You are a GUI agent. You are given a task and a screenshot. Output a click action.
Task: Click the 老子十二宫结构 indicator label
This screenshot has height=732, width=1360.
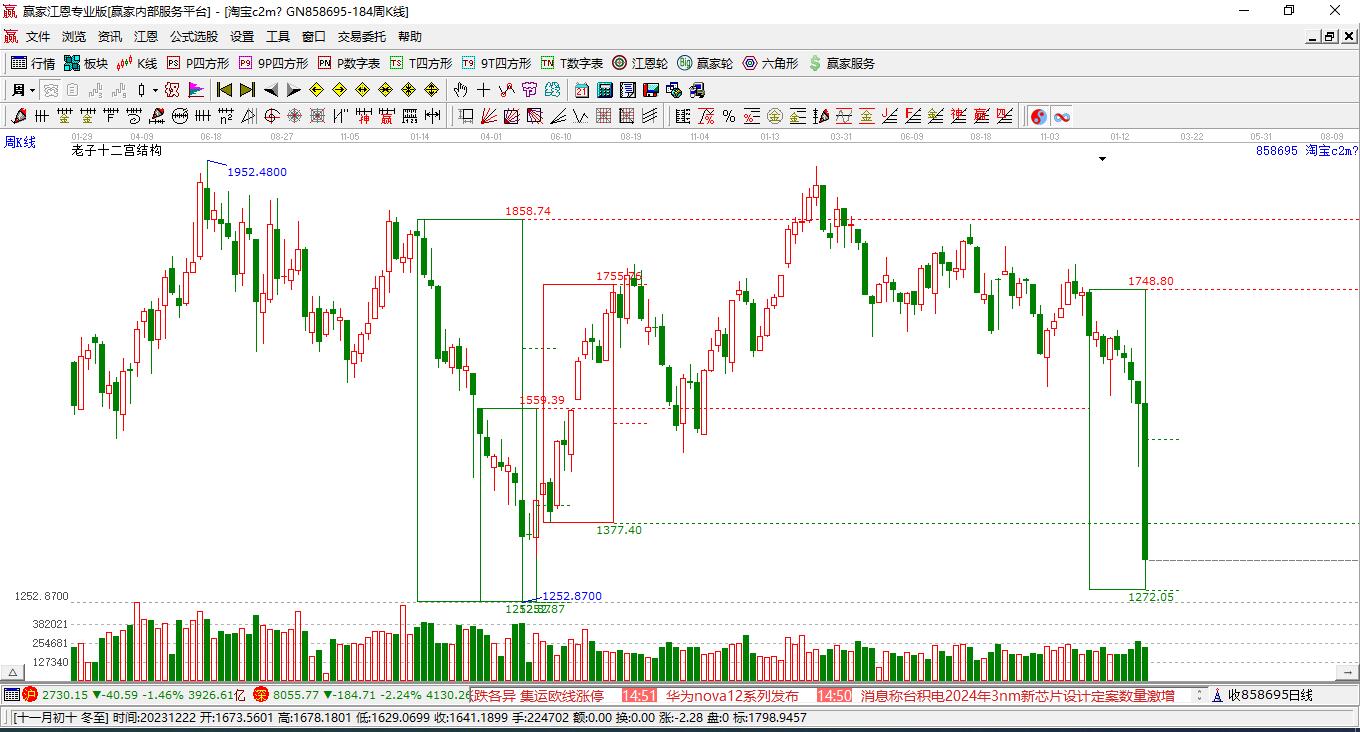click(116, 151)
